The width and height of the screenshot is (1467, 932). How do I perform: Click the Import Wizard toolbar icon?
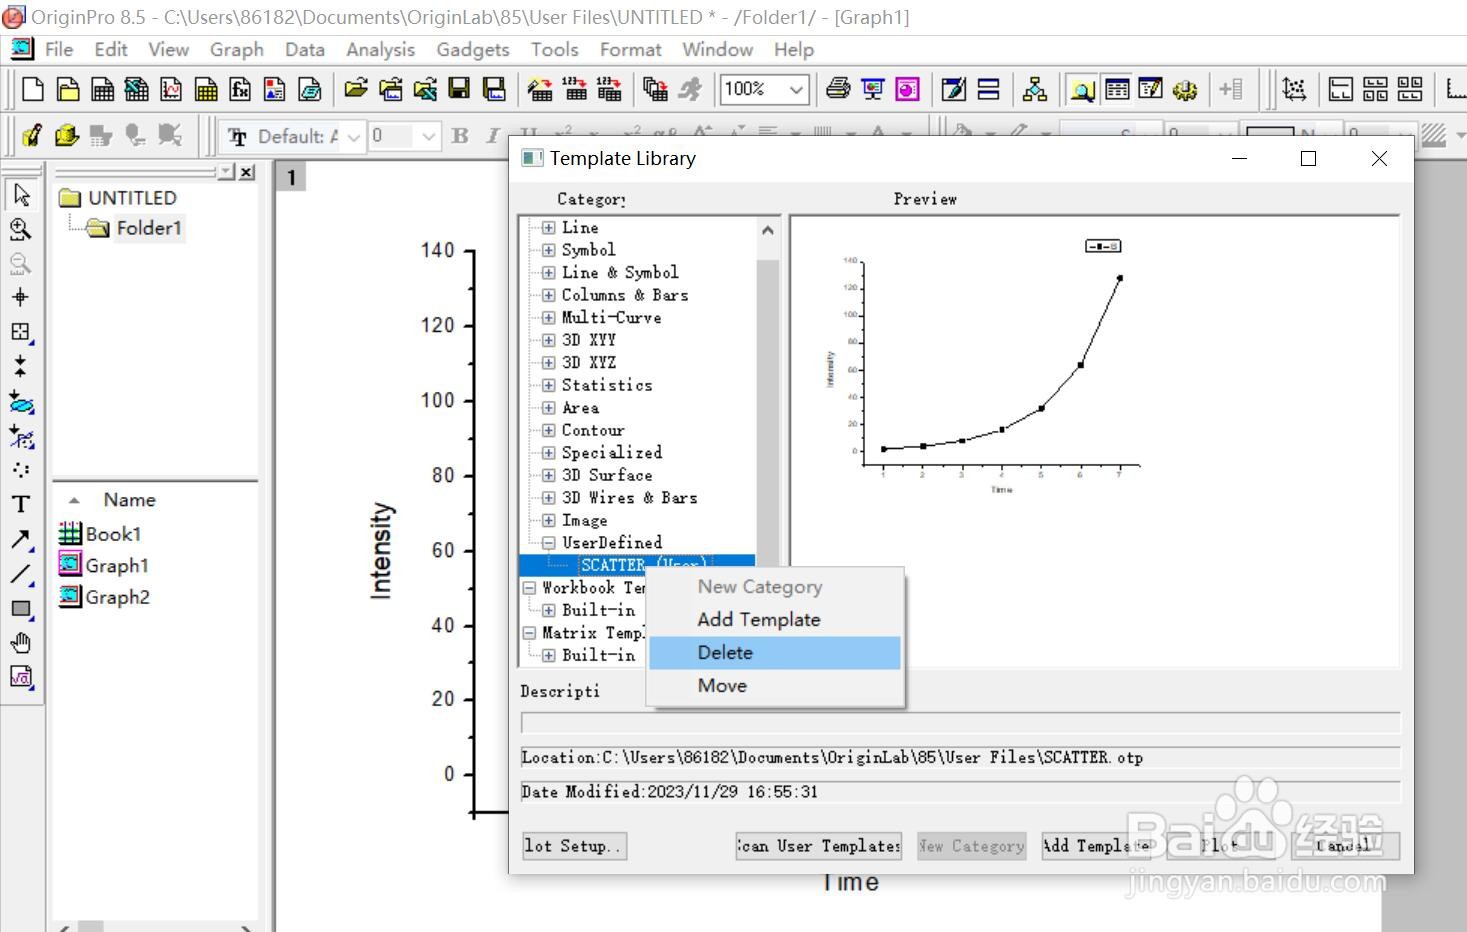pos(540,90)
